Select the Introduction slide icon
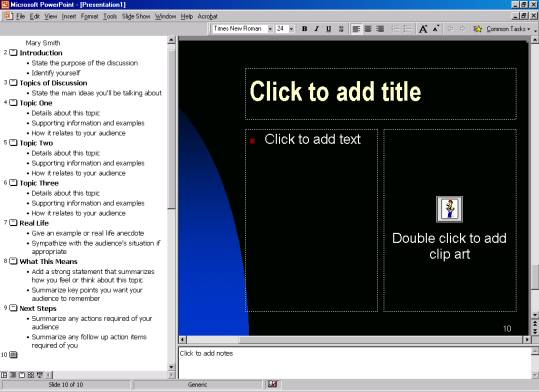 13,53
